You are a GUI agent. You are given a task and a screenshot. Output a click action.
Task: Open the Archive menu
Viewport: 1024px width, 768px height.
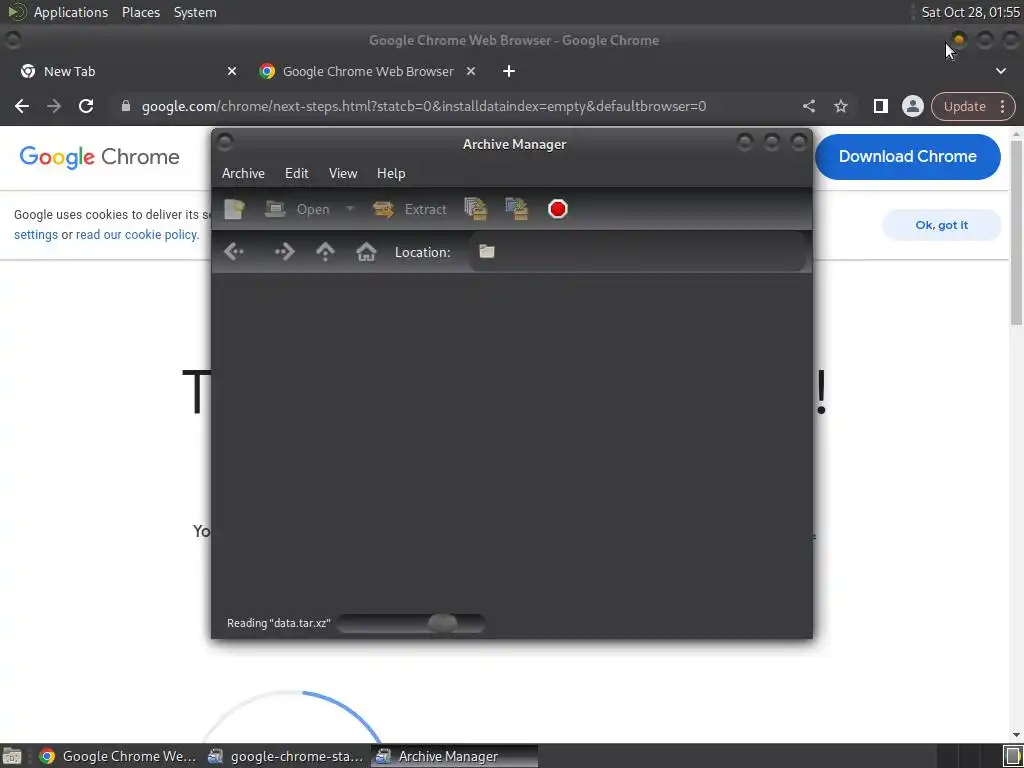(x=243, y=173)
